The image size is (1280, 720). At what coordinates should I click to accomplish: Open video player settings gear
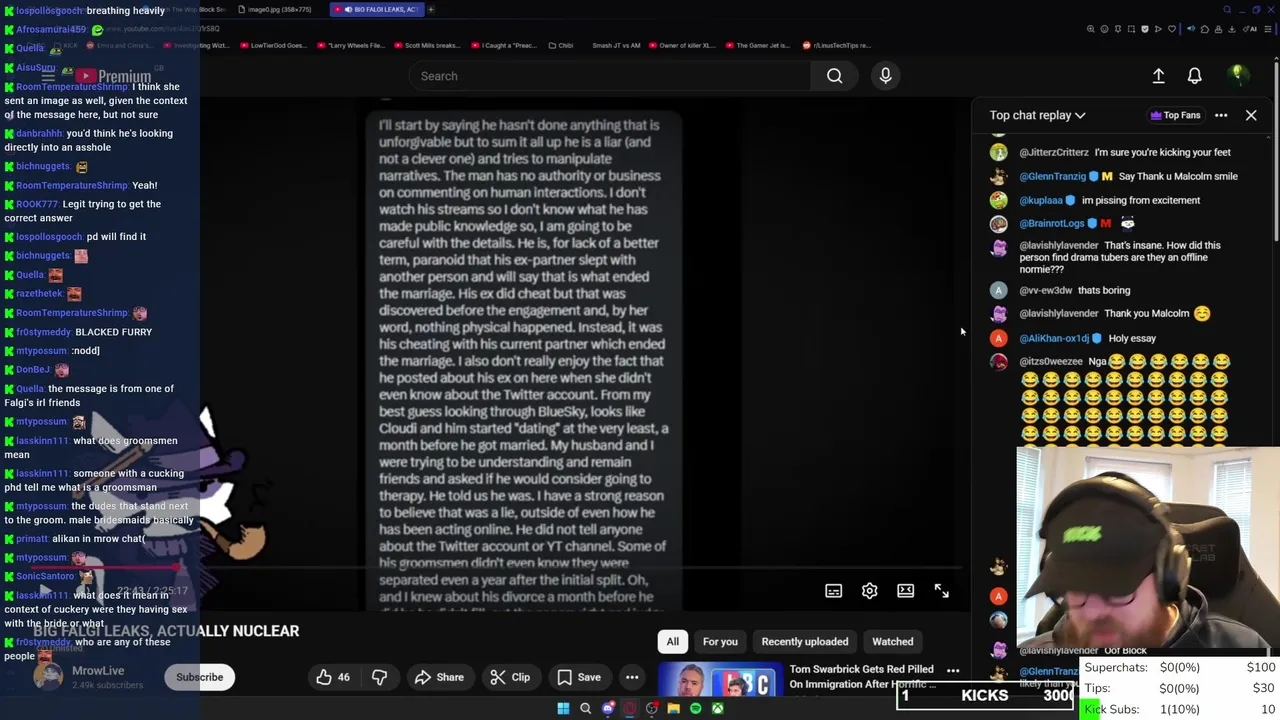tap(869, 591)
